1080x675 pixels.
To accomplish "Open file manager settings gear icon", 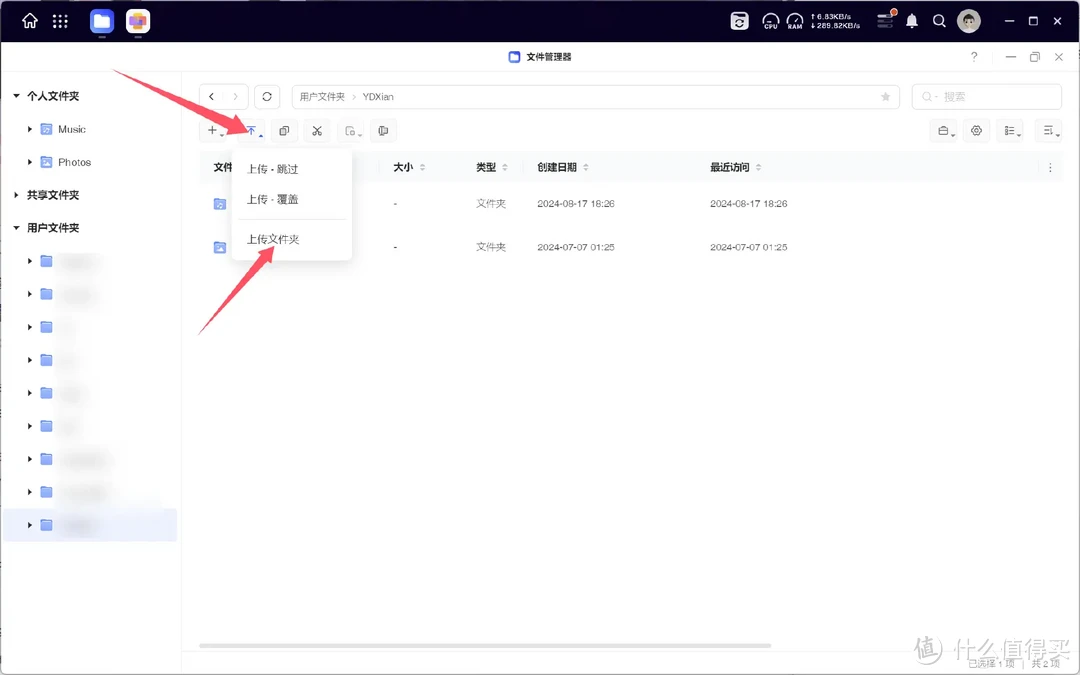I will pyautogui.click(x=976, y=131).
